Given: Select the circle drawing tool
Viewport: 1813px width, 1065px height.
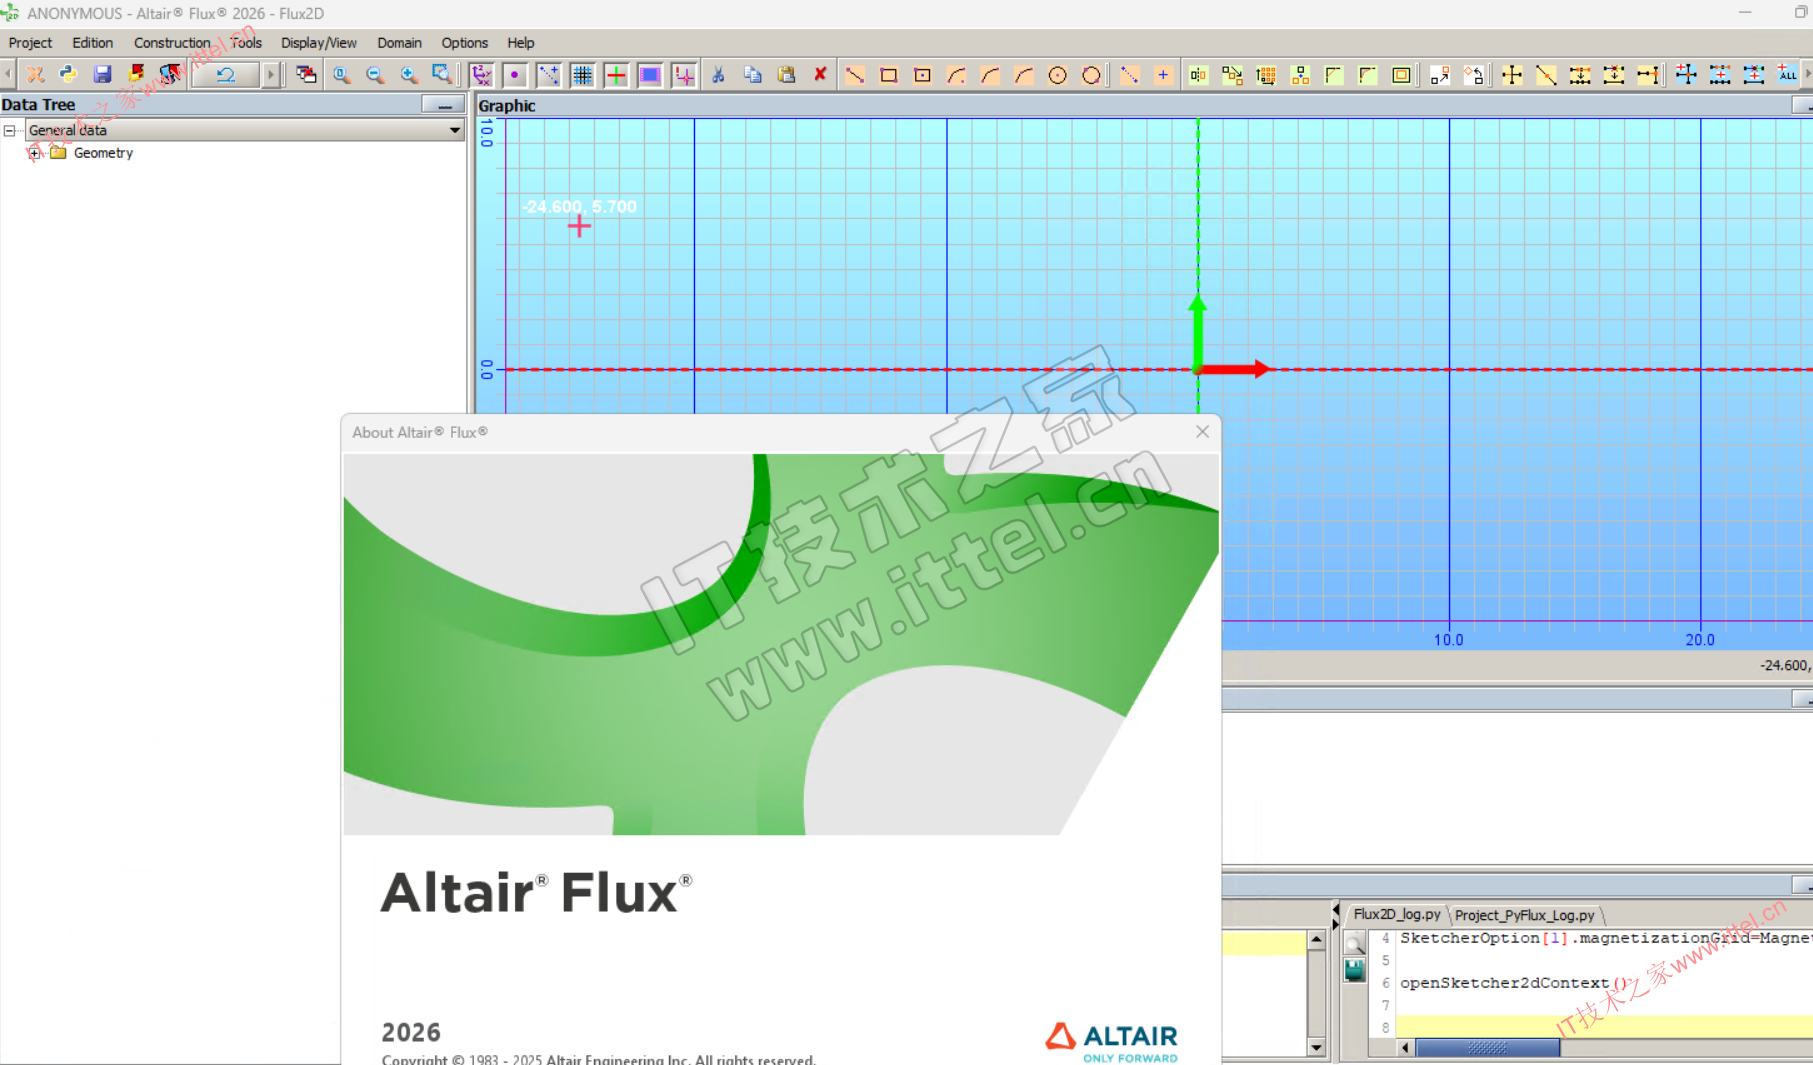Looking at the screenshot, I should [1057, 75].
